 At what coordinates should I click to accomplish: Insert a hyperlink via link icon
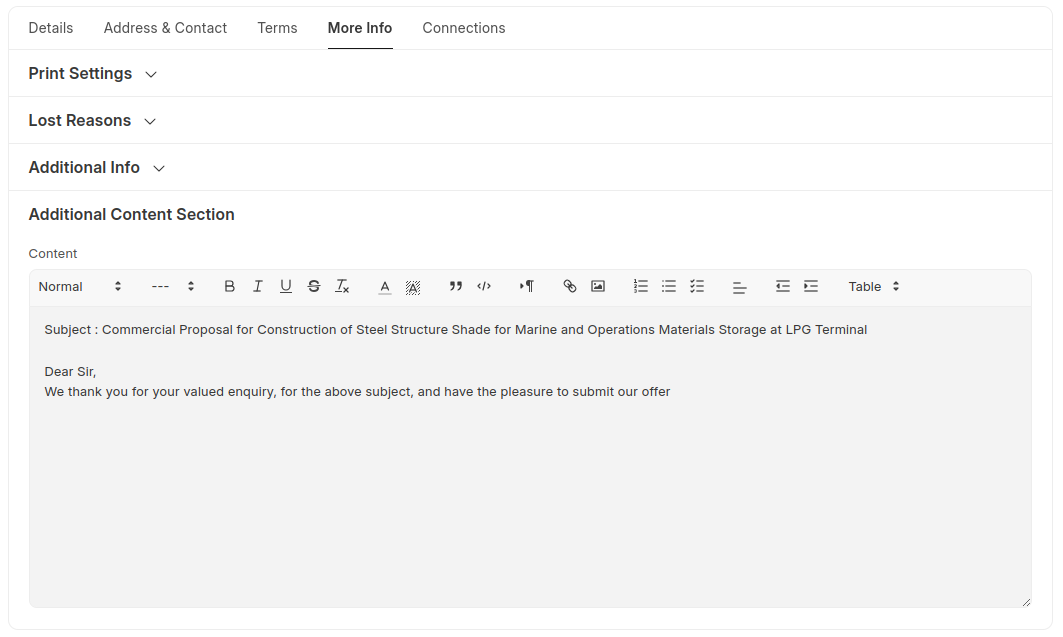570,286
